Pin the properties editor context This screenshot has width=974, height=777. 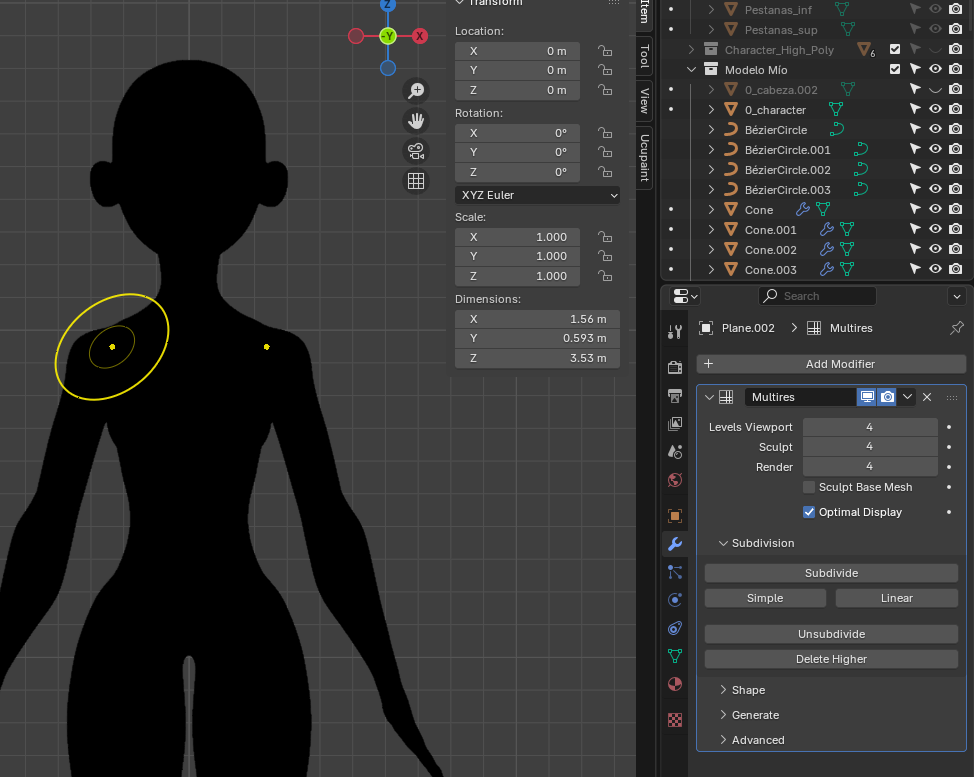pos(956,328)
